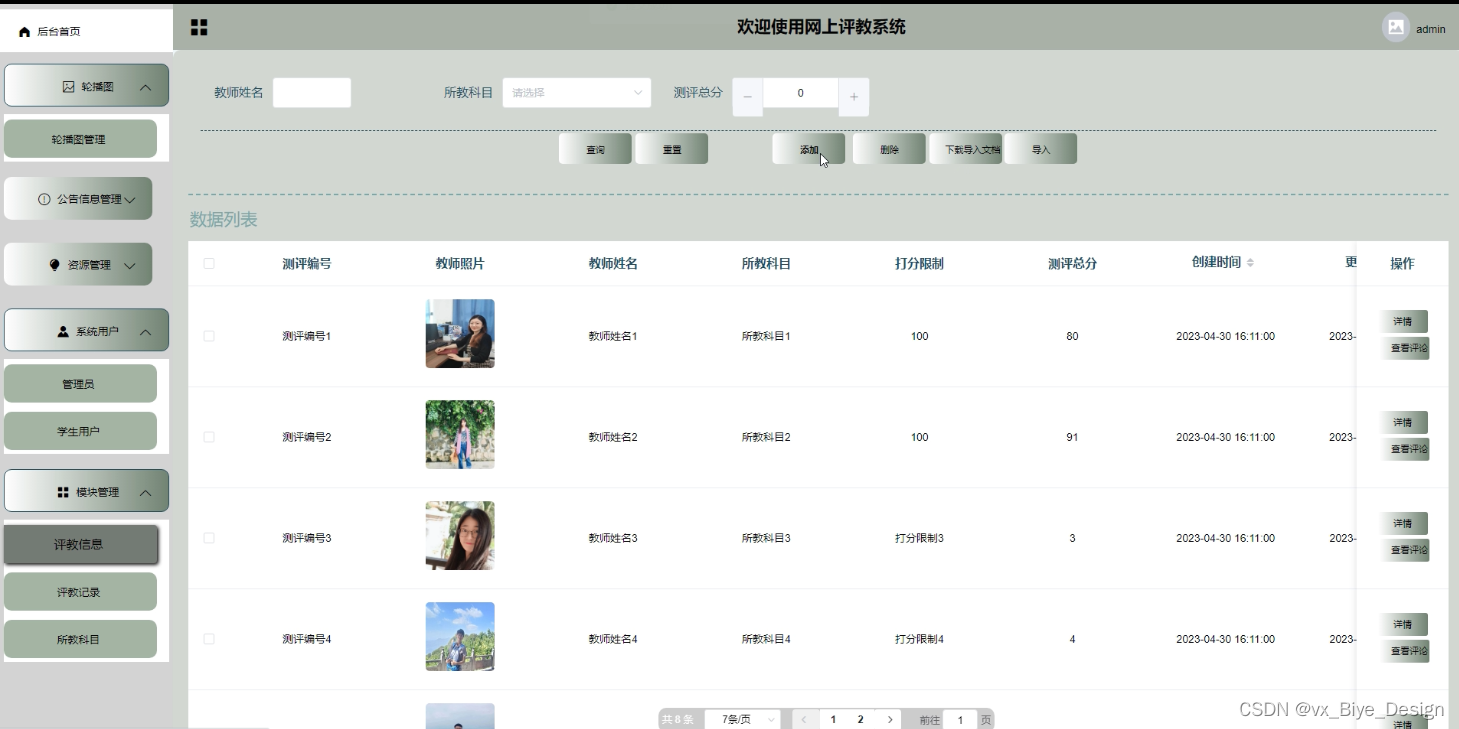Screen dimensions: 1459x729
Task: Toggle the select-all checkbox in table header
Action: click(209, 264)
